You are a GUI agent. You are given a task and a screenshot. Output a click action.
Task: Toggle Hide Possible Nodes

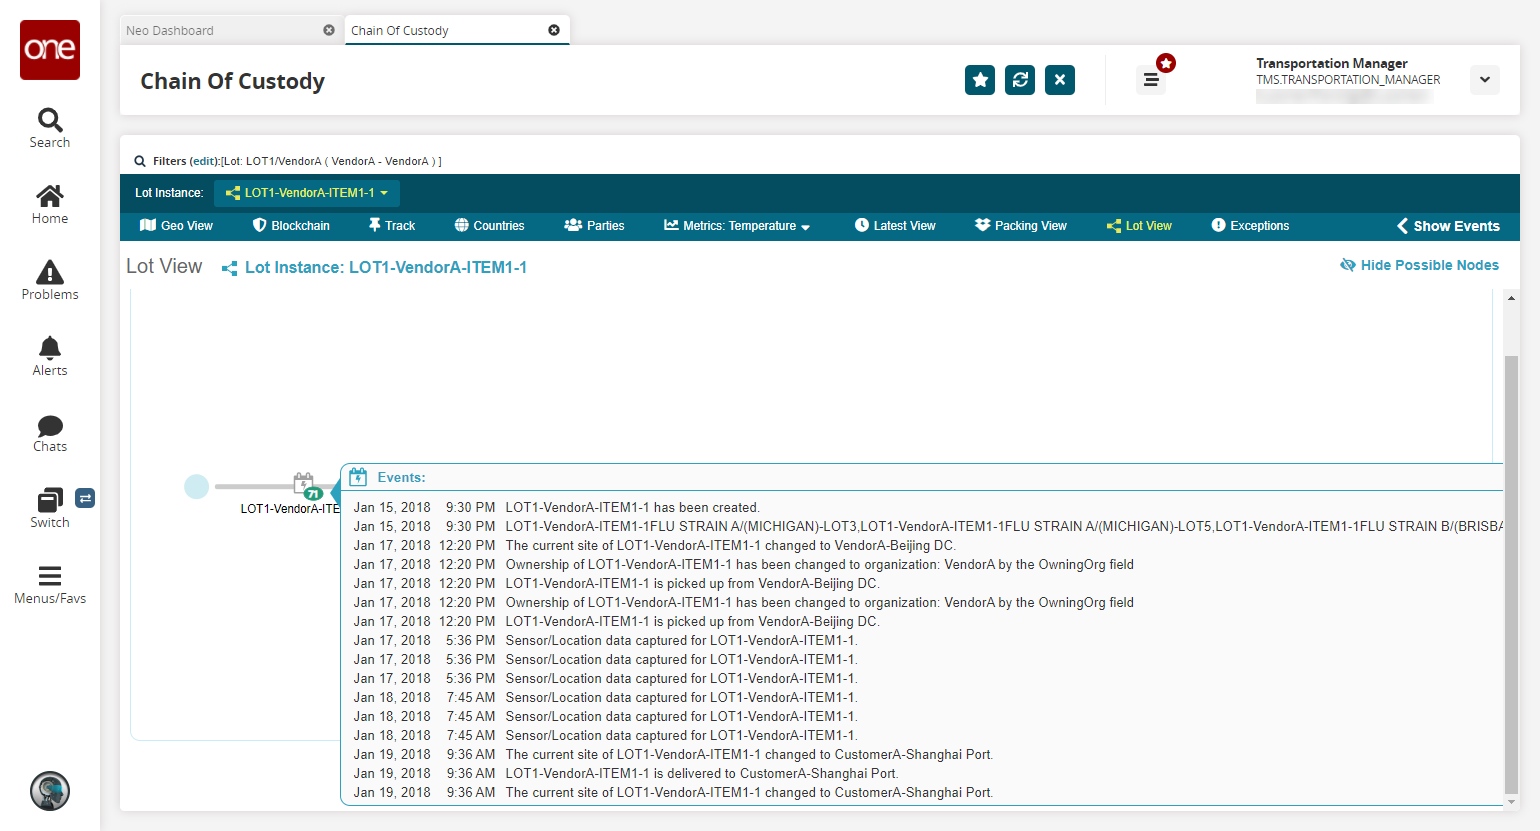[1419, 265]
